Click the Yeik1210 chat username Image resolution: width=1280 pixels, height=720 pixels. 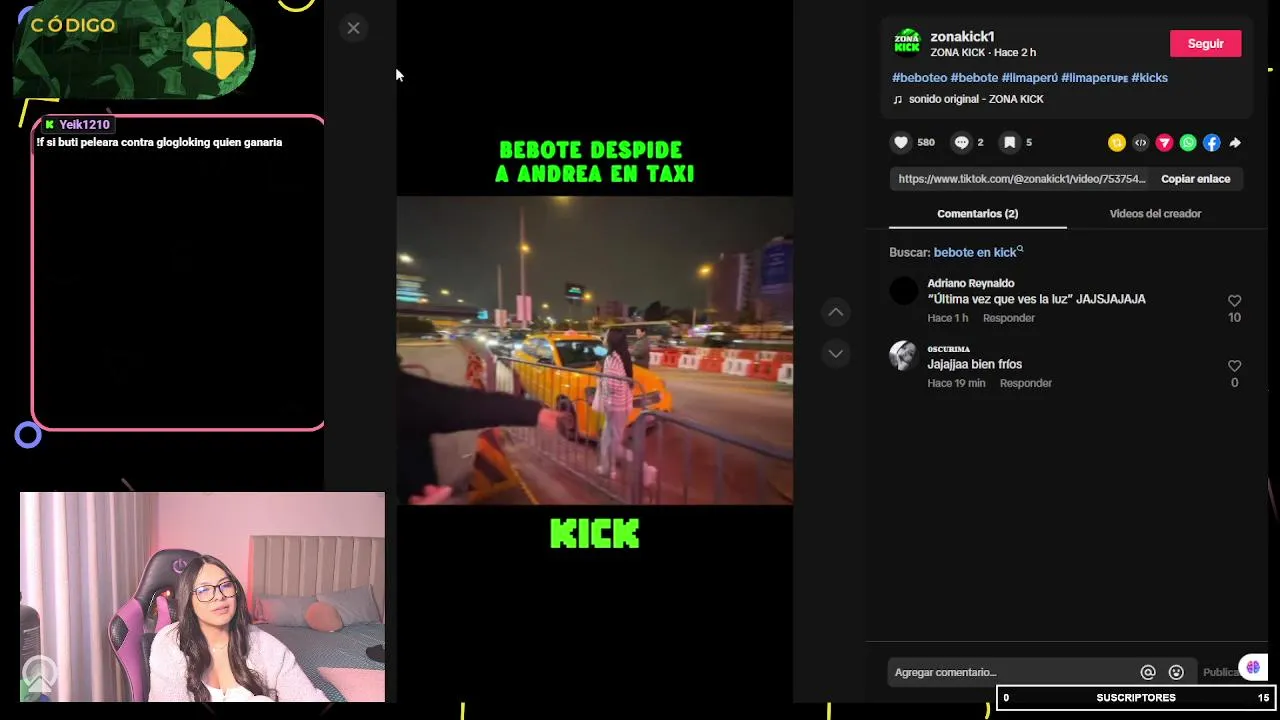(84, 125)
